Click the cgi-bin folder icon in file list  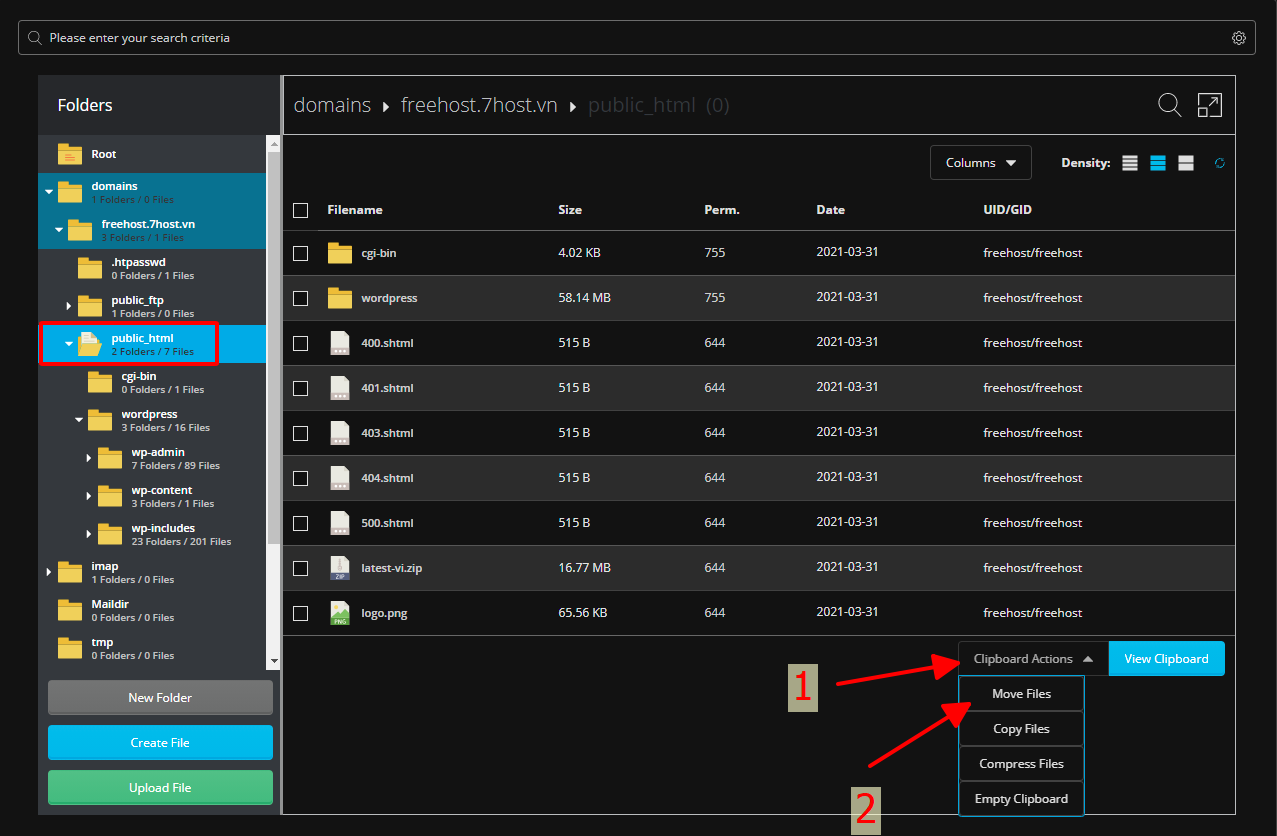[340, 253]
